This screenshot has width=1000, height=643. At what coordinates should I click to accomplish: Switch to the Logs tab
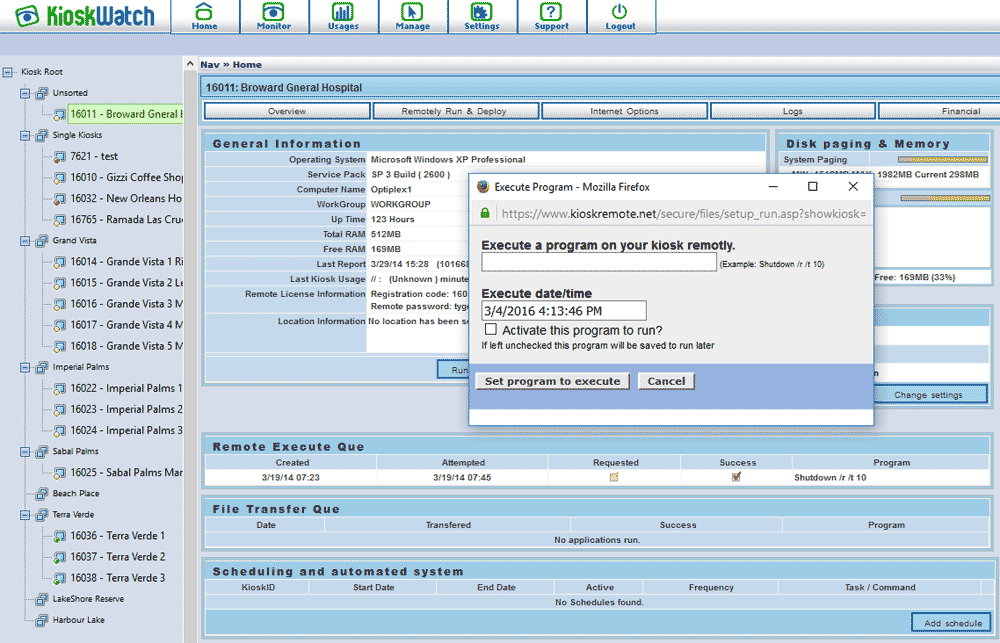pos(793,111)
